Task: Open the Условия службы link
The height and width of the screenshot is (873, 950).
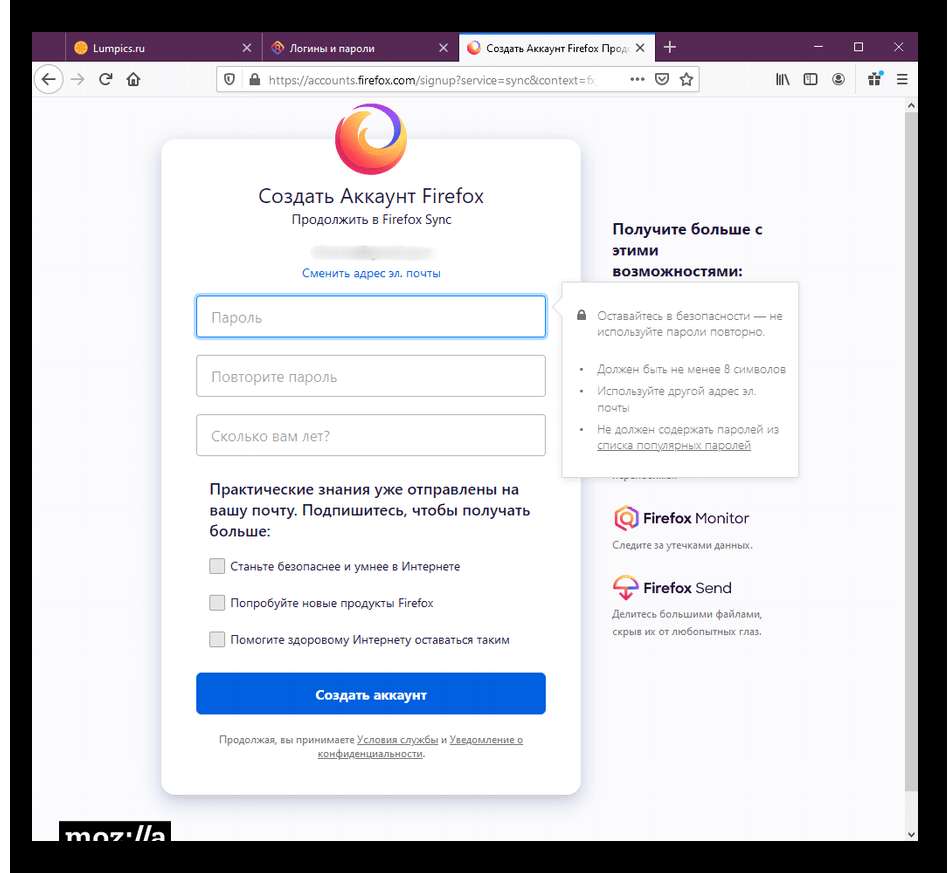Action: 397,740
